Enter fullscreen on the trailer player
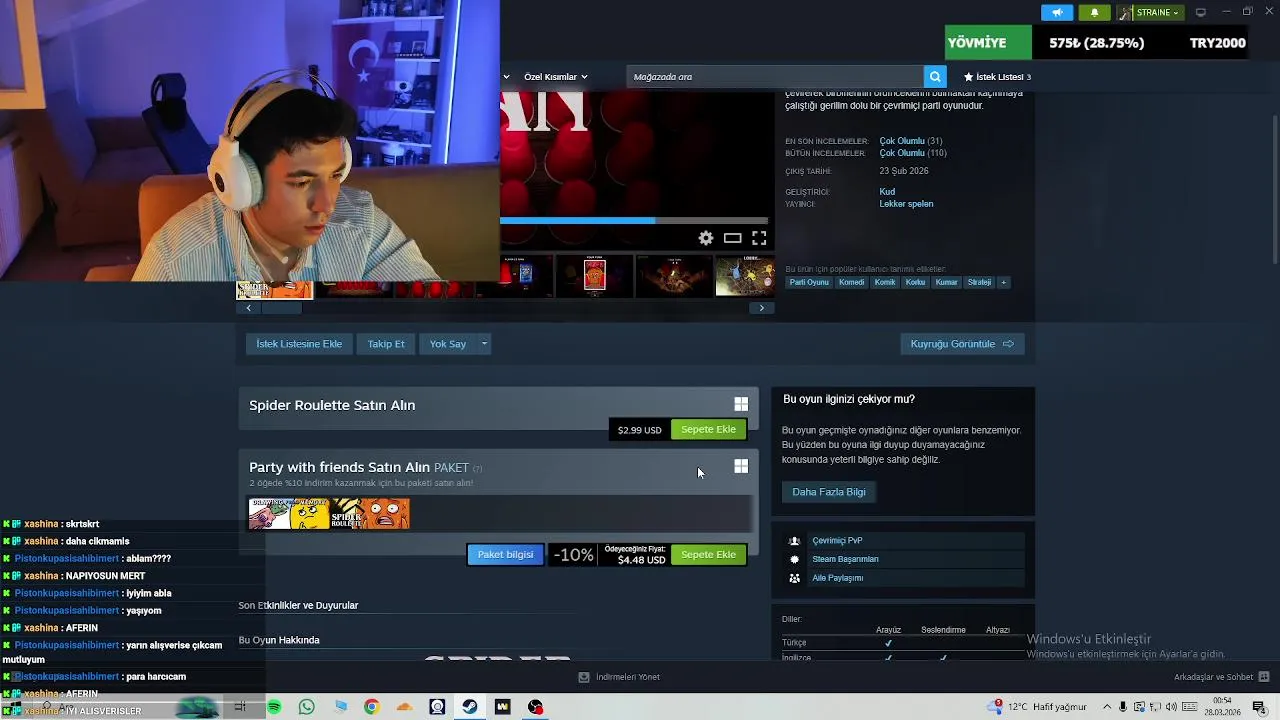Viewport: 1280px width, 720px height. [x=759, y=238]
